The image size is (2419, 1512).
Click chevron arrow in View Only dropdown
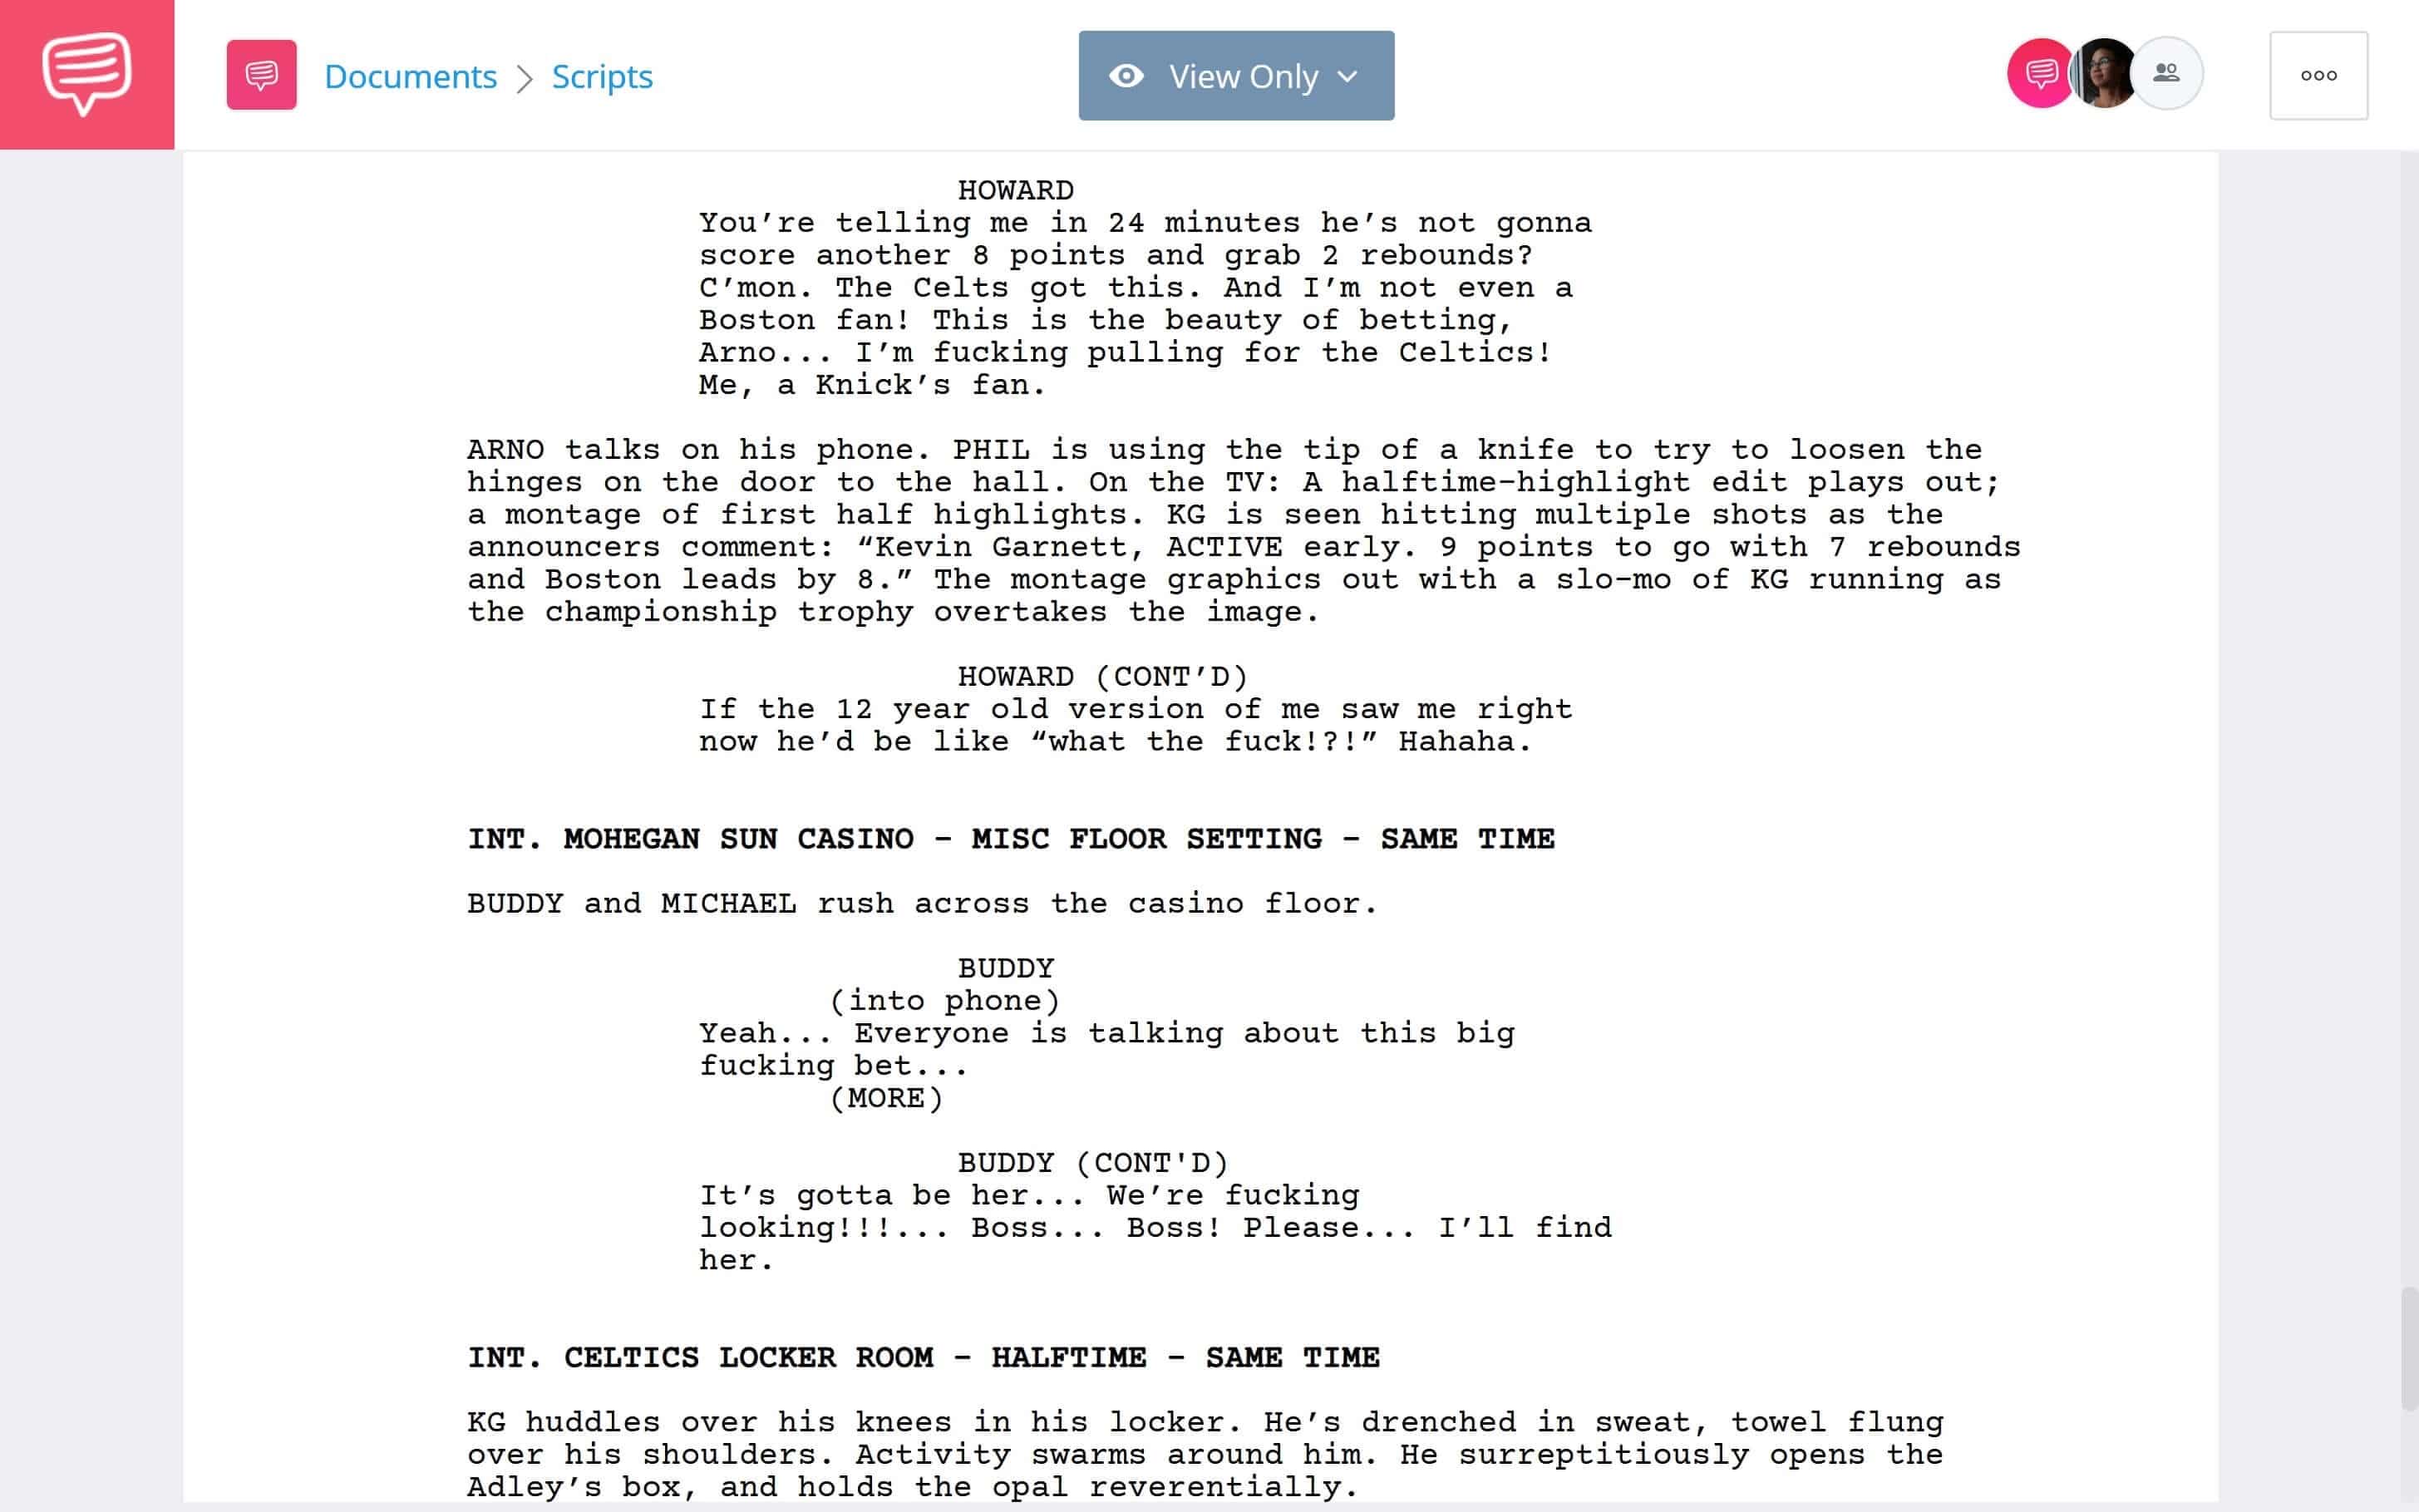coord(1350,75)
